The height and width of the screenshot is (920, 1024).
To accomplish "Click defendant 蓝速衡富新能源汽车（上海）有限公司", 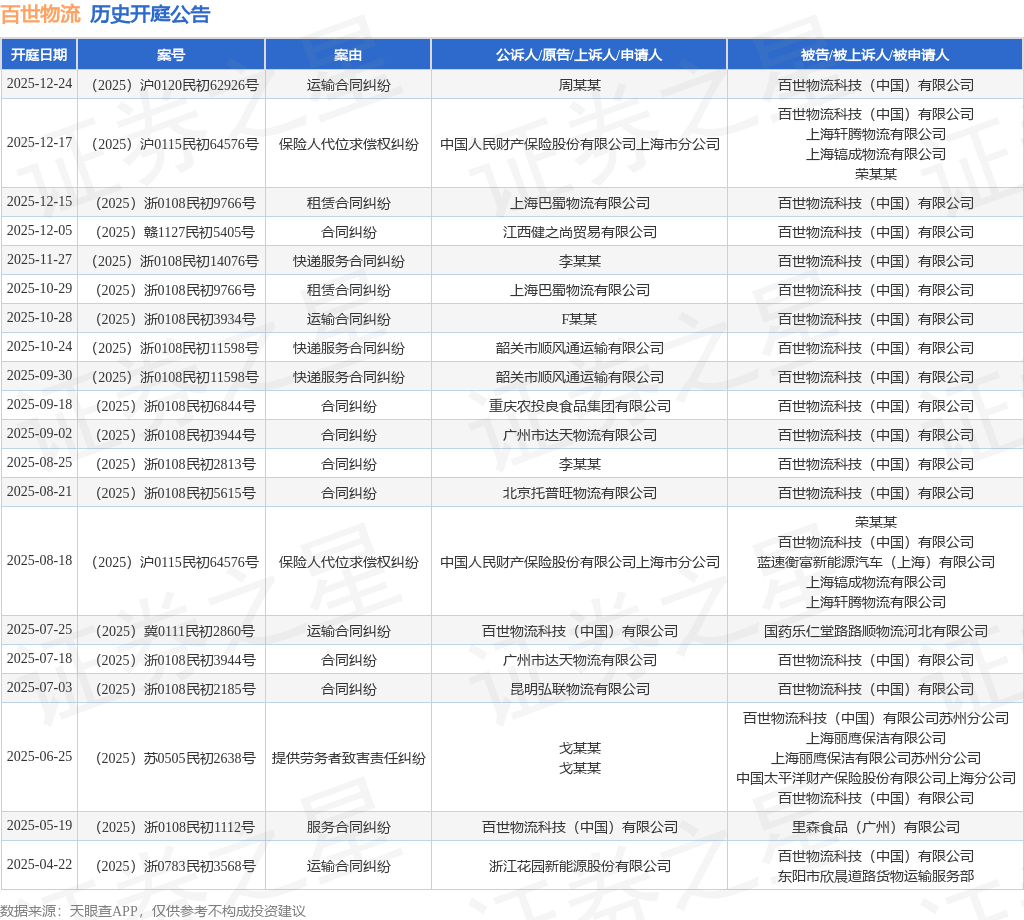I will click(875, 562).
